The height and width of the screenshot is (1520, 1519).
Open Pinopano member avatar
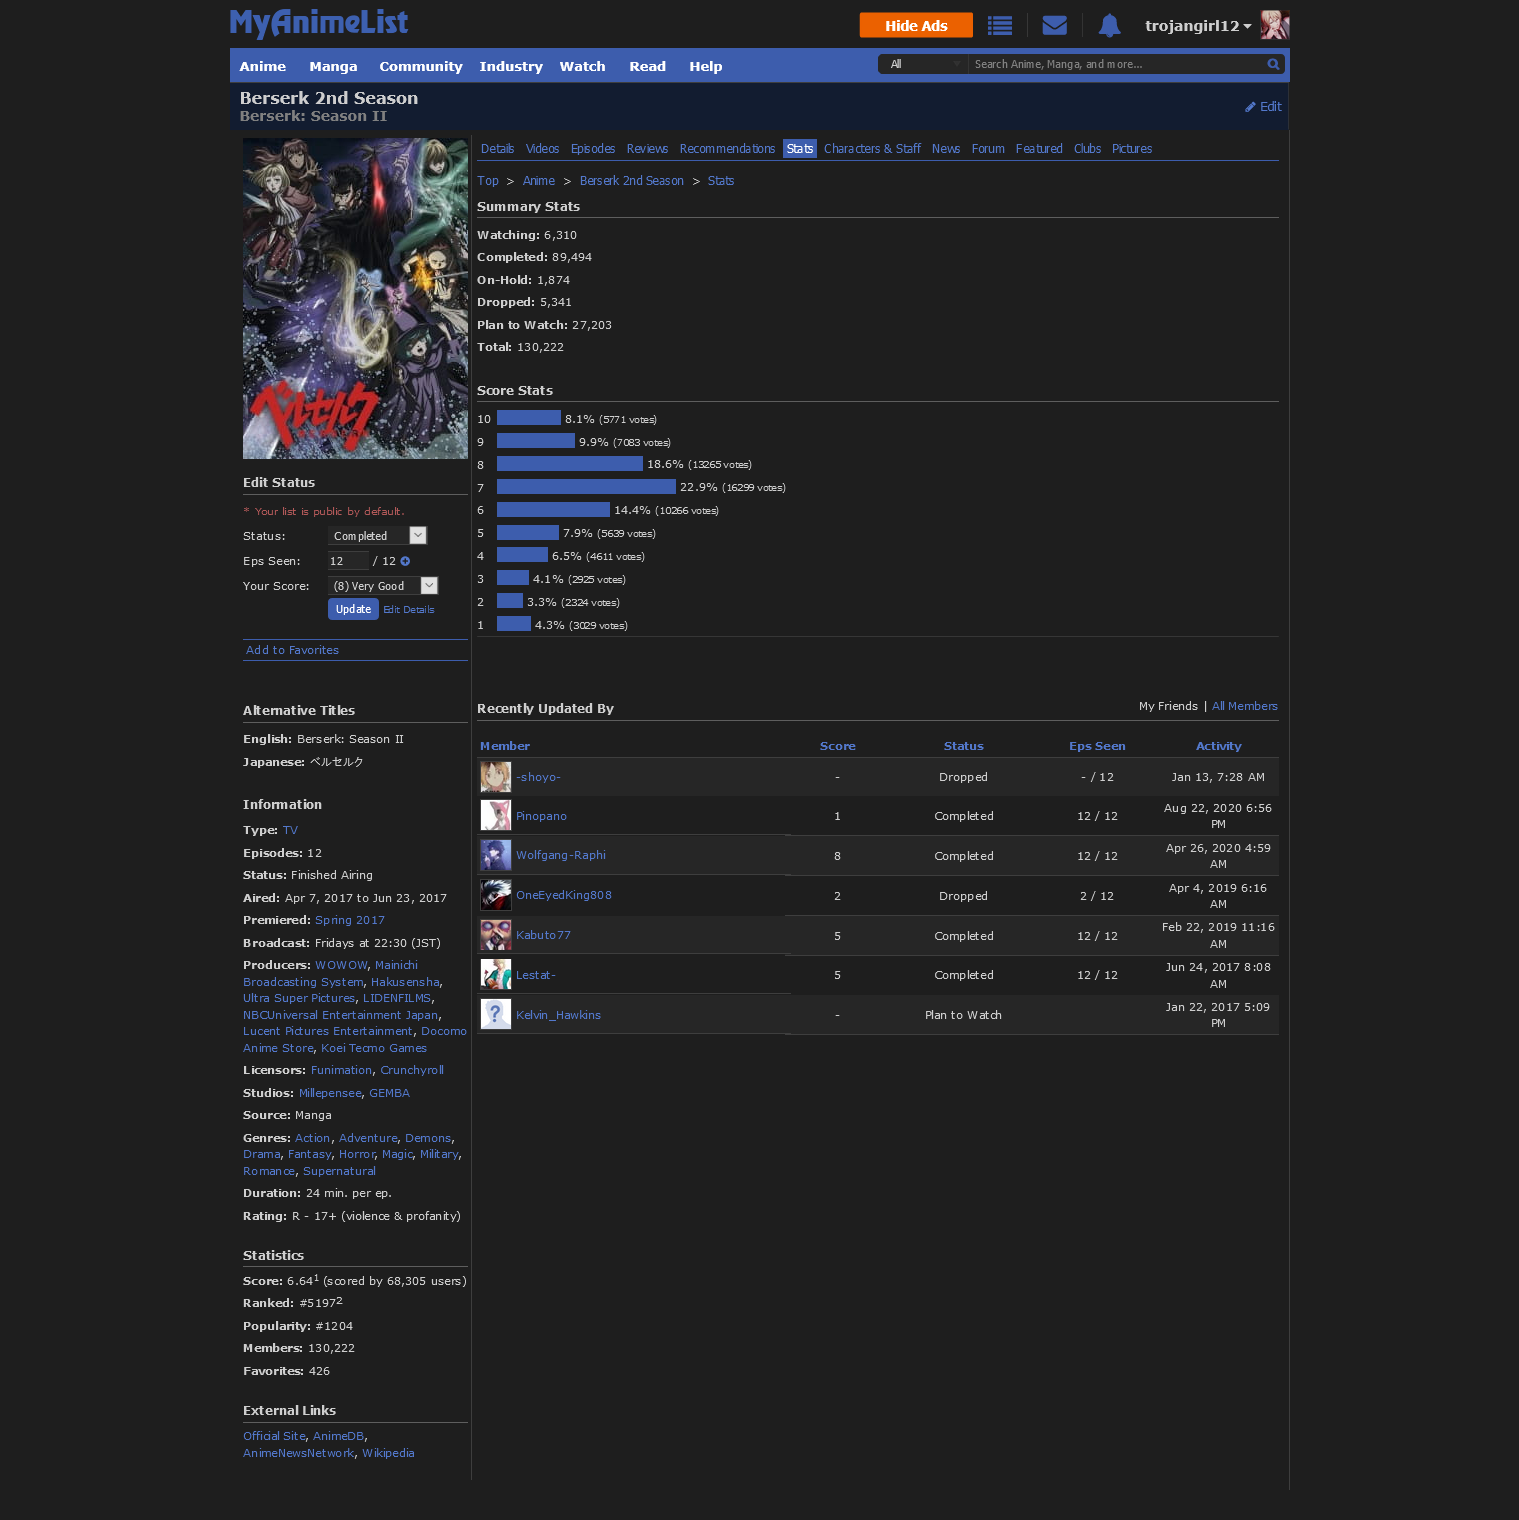496,816
